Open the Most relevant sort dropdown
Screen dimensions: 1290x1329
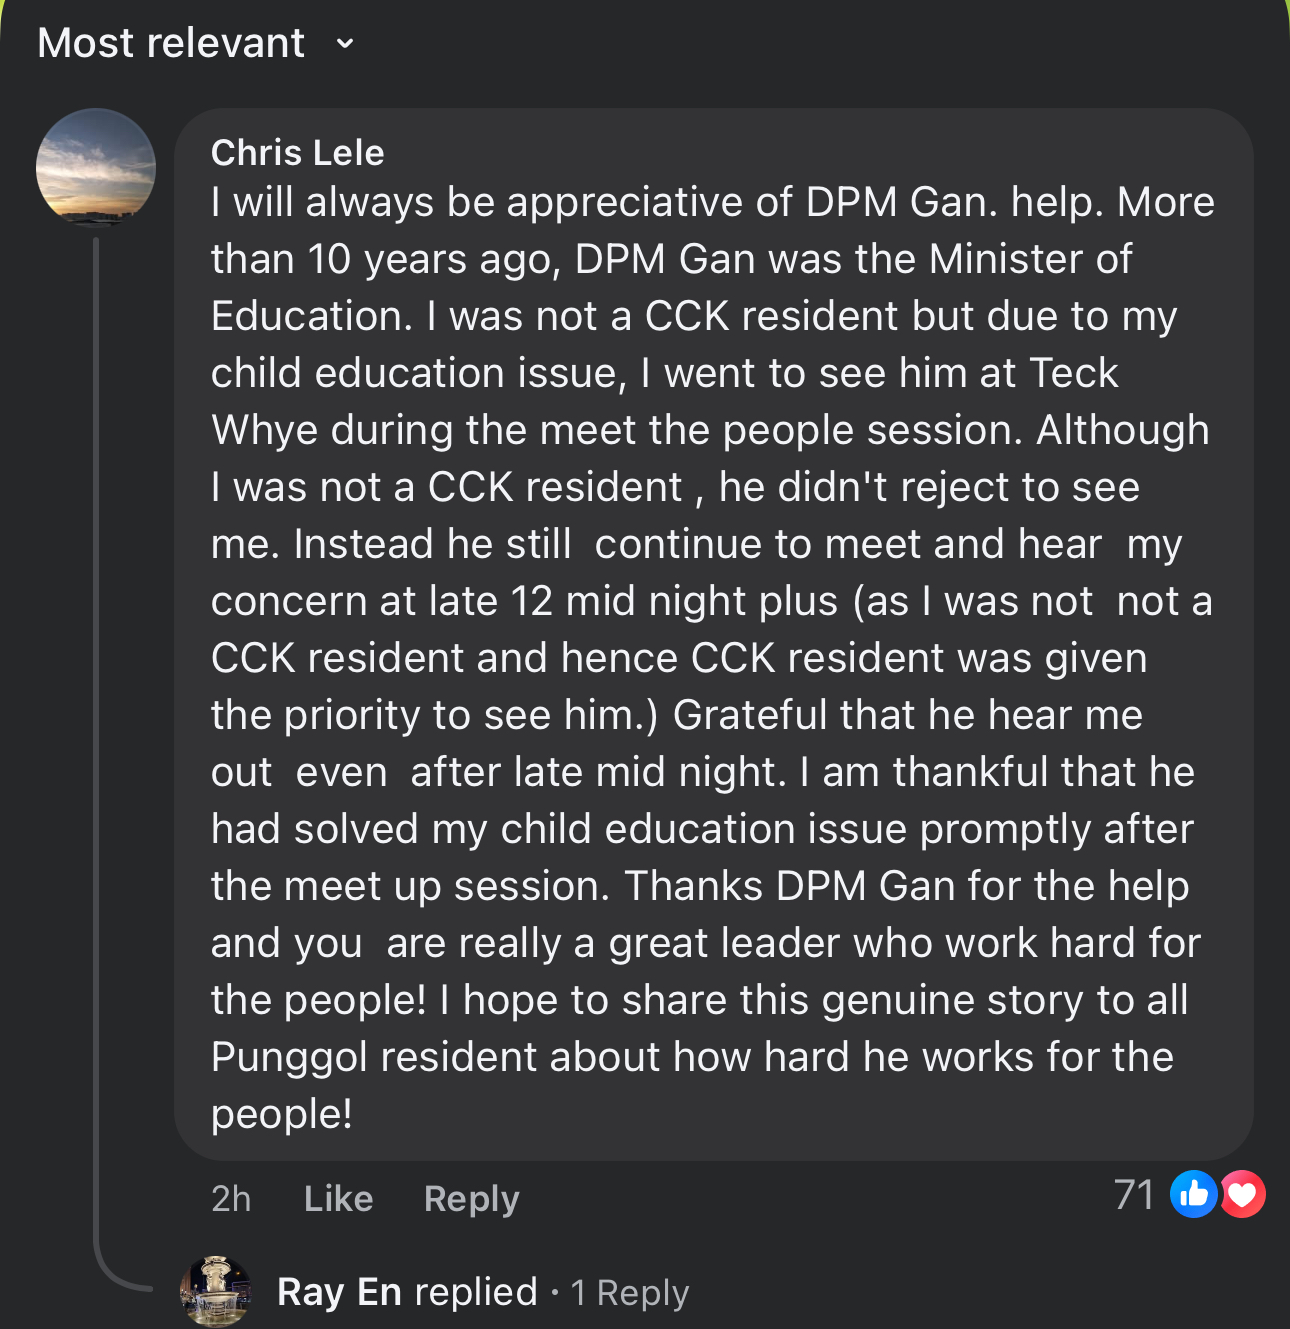coord(172,43)
